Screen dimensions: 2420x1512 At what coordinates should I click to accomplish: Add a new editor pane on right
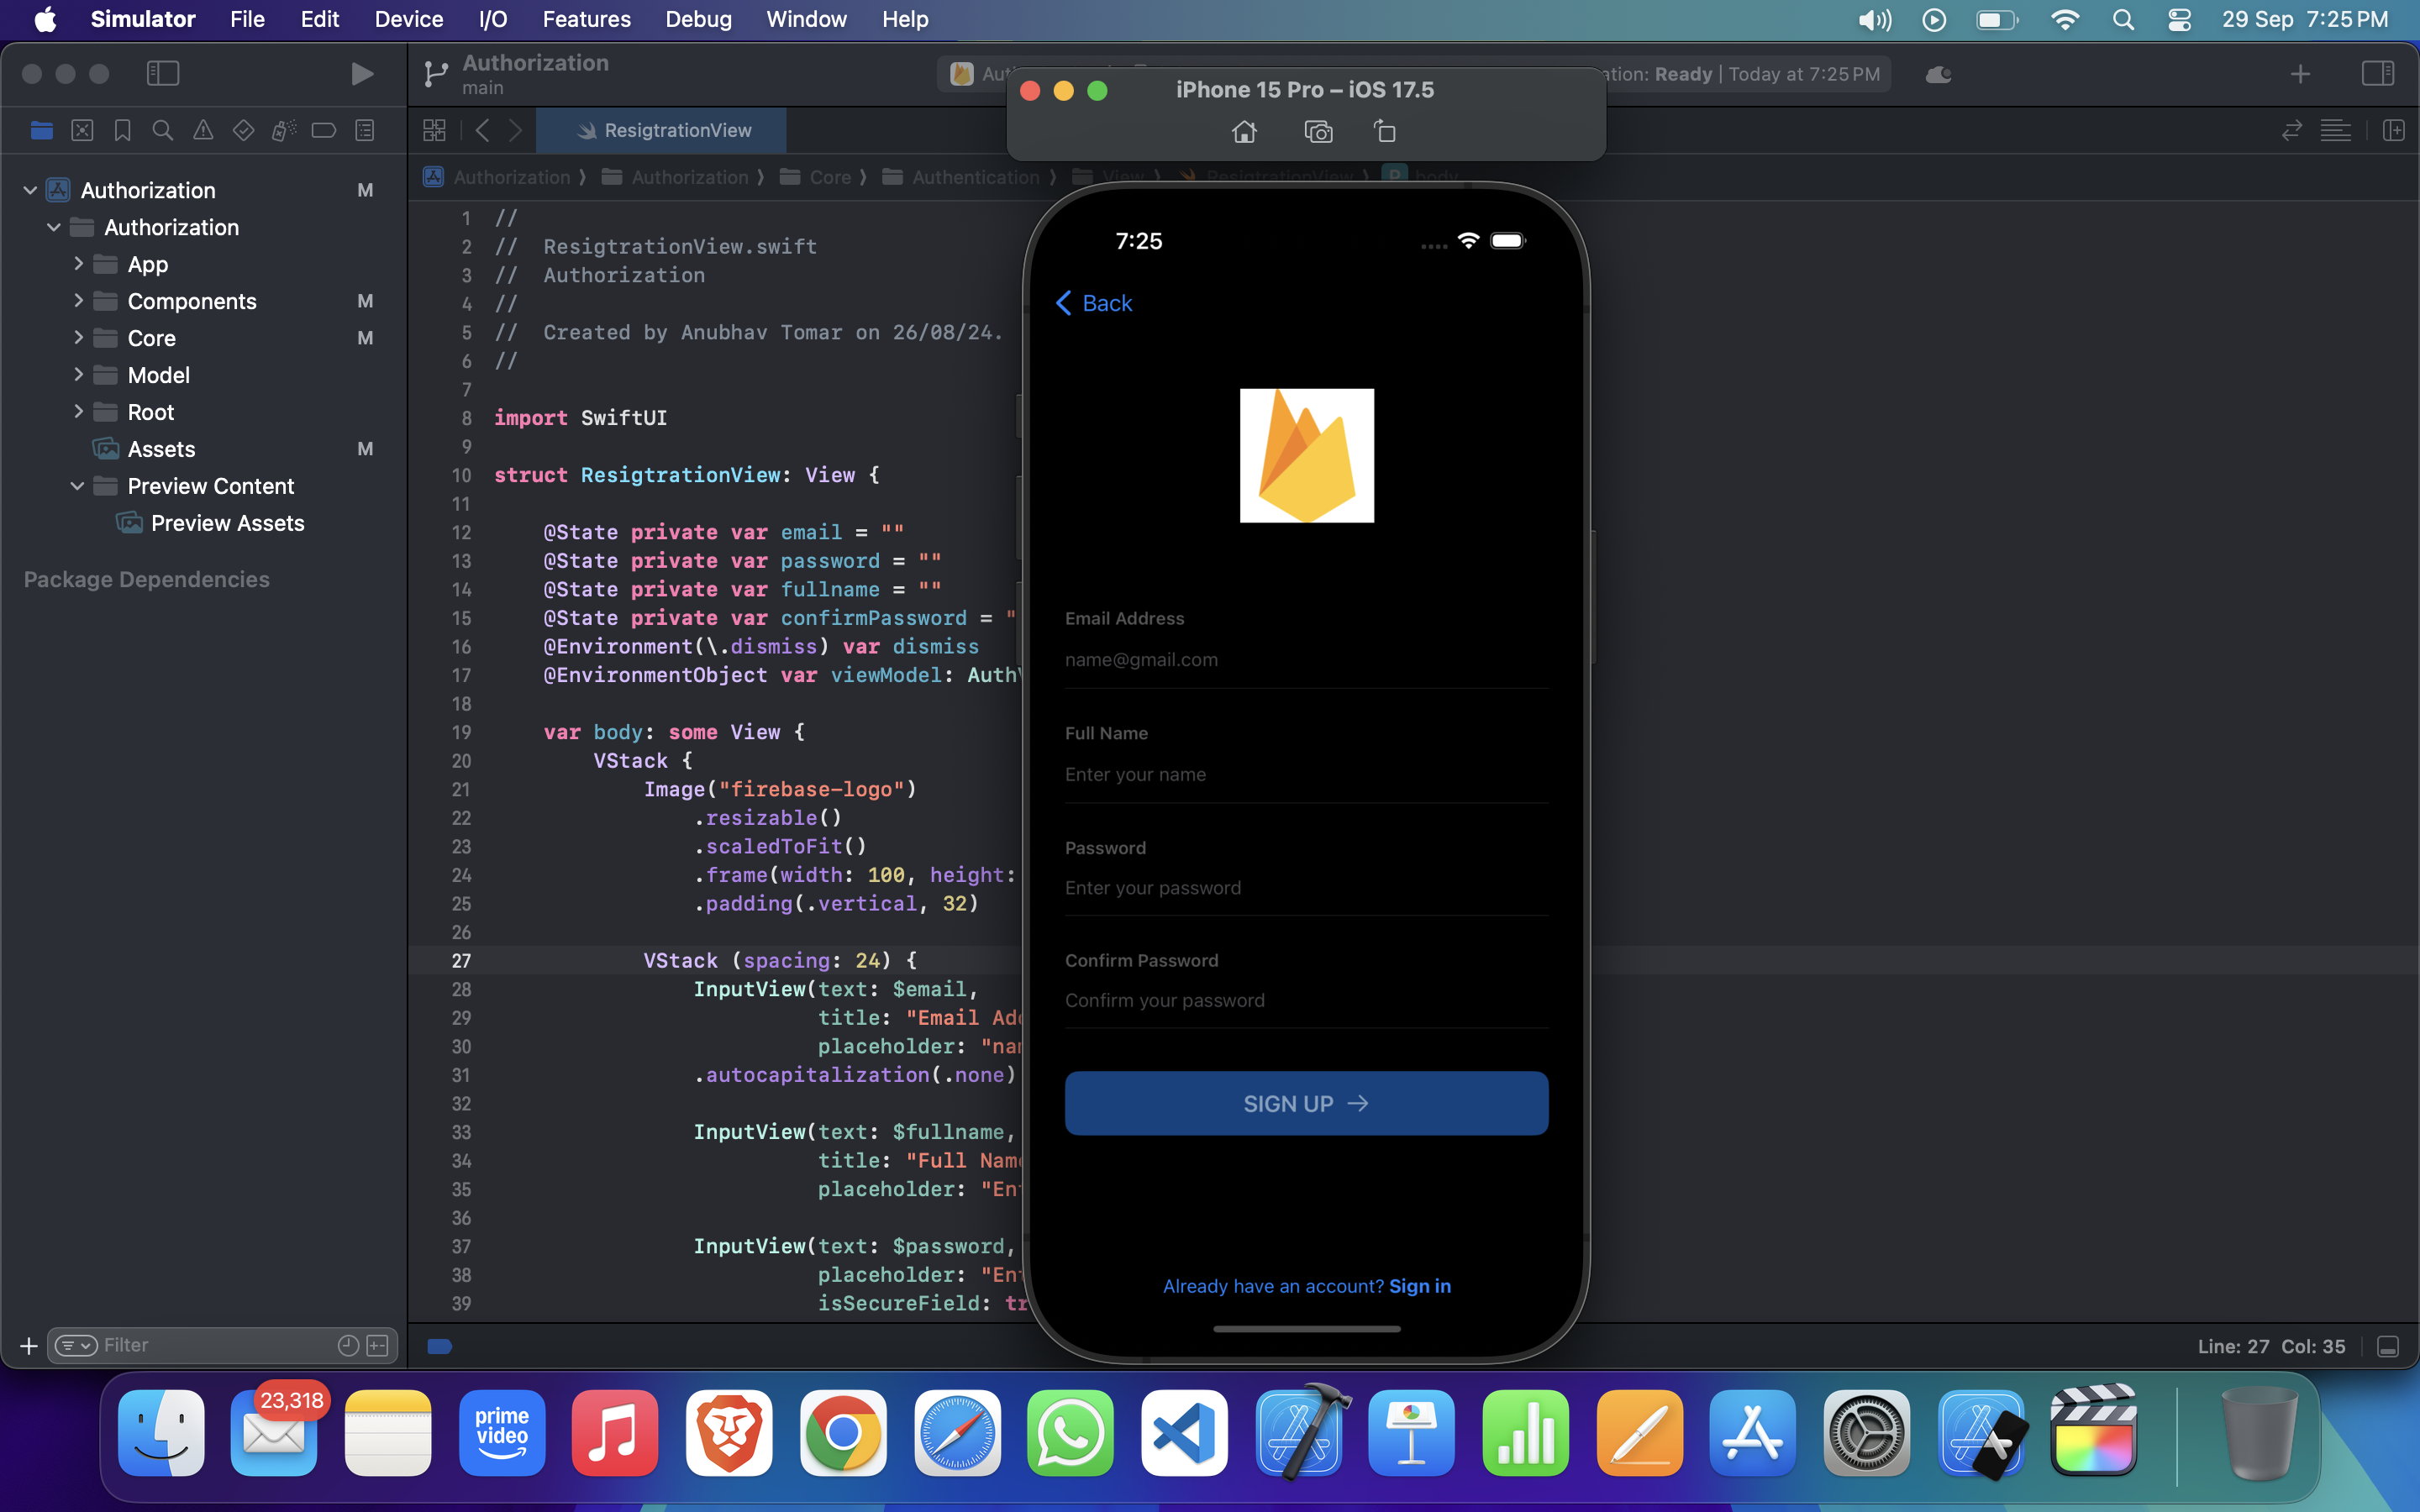[x=2393, y=131]
